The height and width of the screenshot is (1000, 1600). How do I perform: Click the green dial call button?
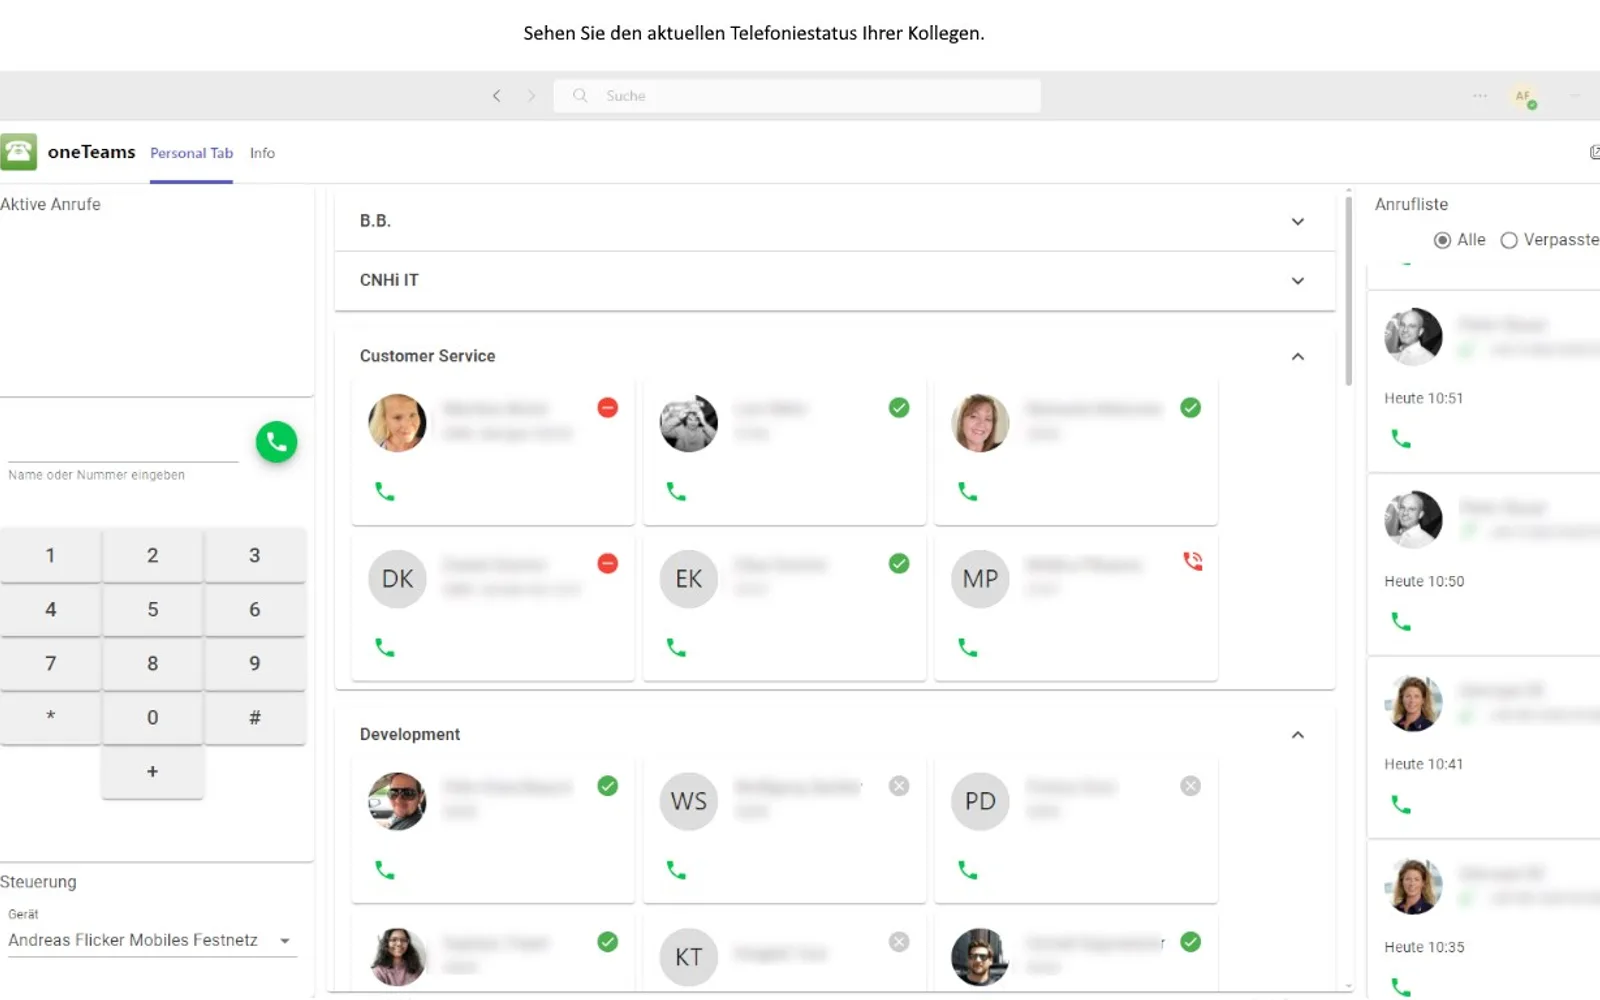pyautogui.click(x=276, y=441)
